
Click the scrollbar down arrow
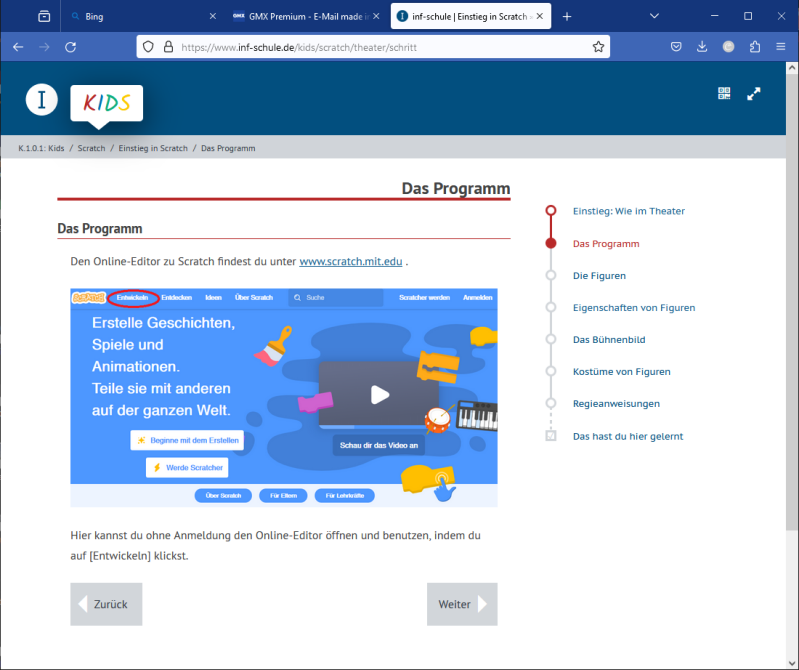[x=792, y=663]
